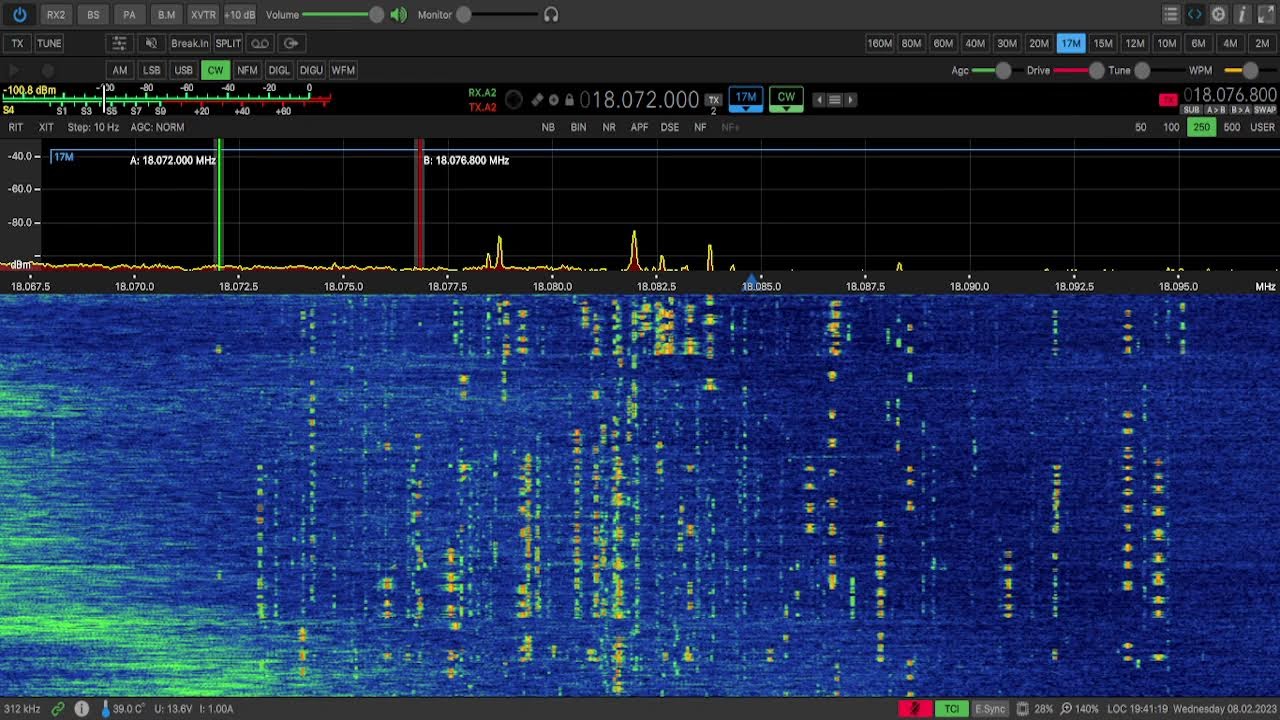Open the equalizer sliders settings icon
Viewport: 1280px width, 720px height.
(119, 43)
